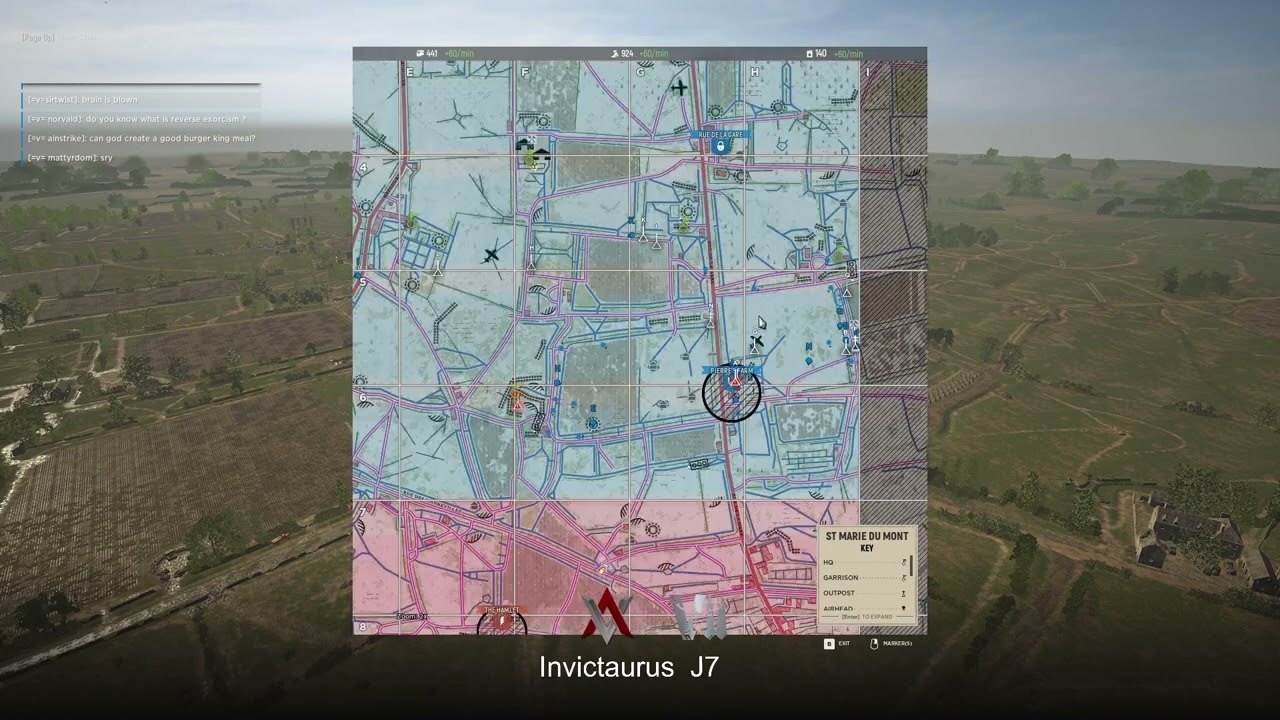The width and height of the screenshot is (1280, 720).
Task: Click The Hamlet sector icon
Action: pyautogui.click(x=501, y=621)
